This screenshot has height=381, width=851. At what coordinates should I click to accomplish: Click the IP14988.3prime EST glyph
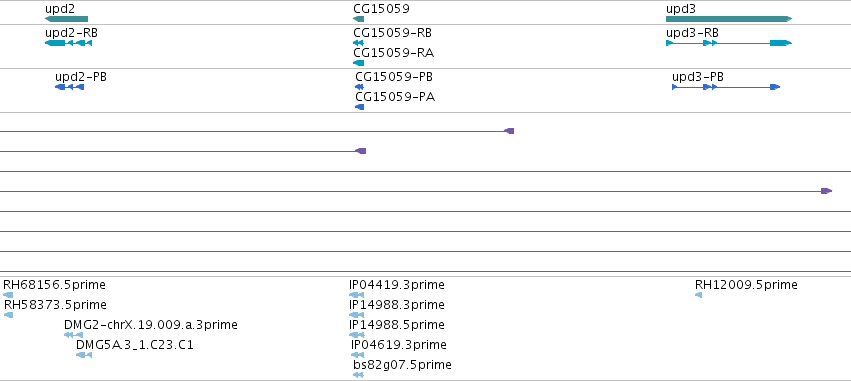pyautogui.click(x=357, y=315)
